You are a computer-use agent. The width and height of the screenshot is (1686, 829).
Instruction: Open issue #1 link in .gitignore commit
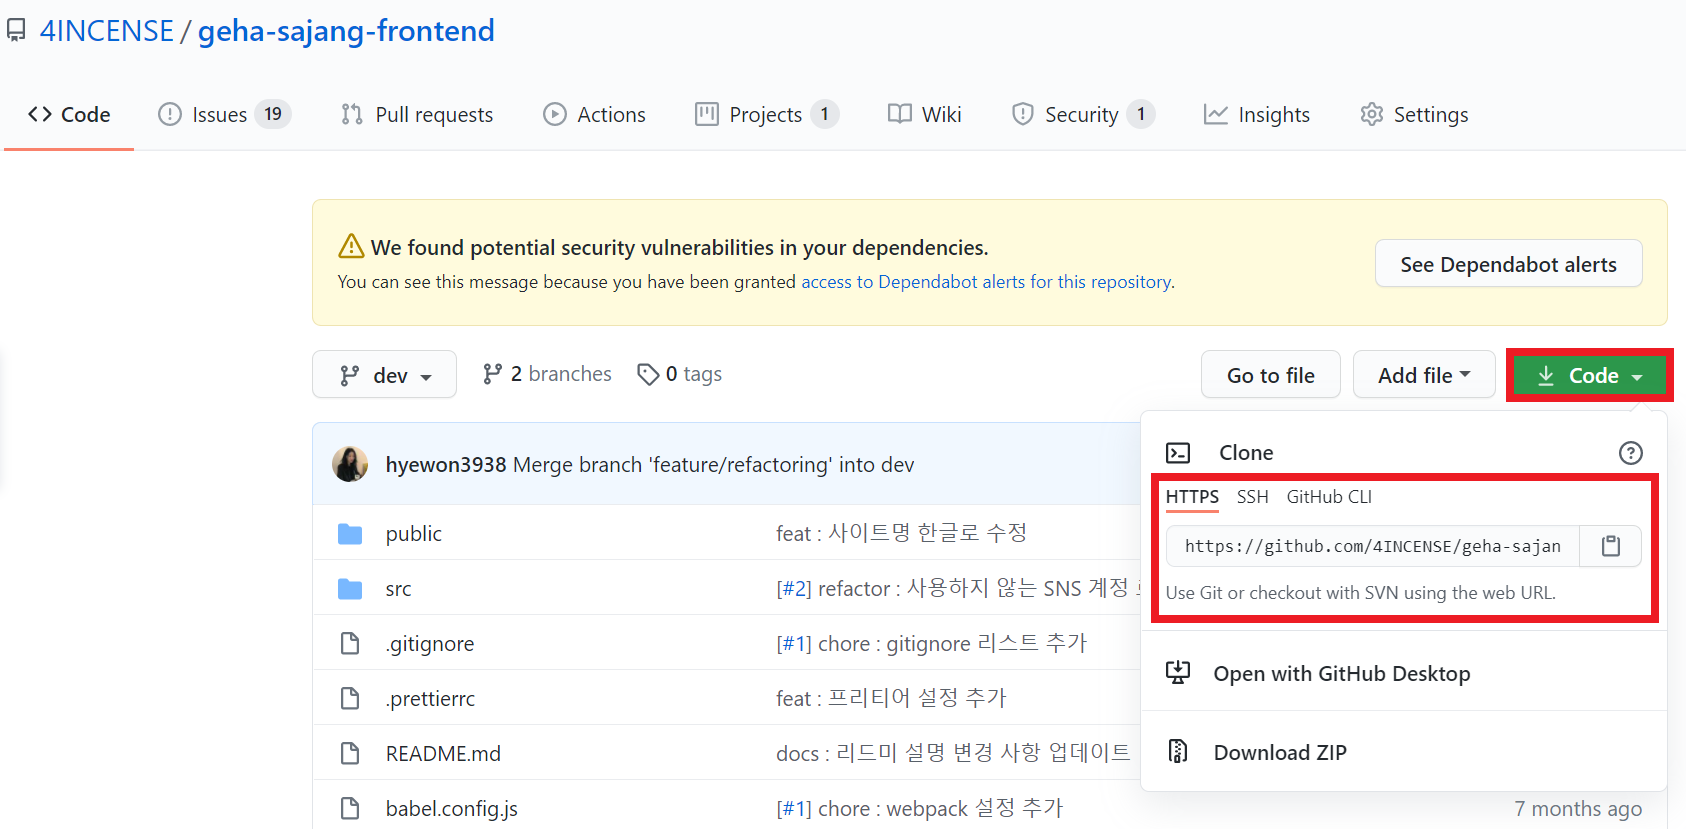(794, 644)
